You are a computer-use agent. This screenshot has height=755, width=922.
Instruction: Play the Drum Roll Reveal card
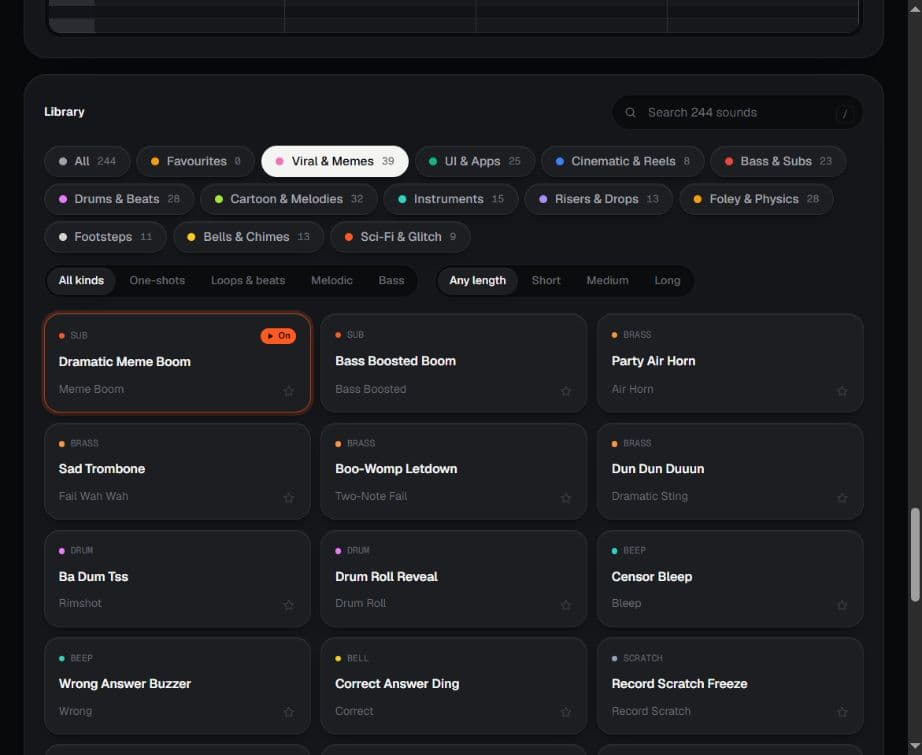453,579
